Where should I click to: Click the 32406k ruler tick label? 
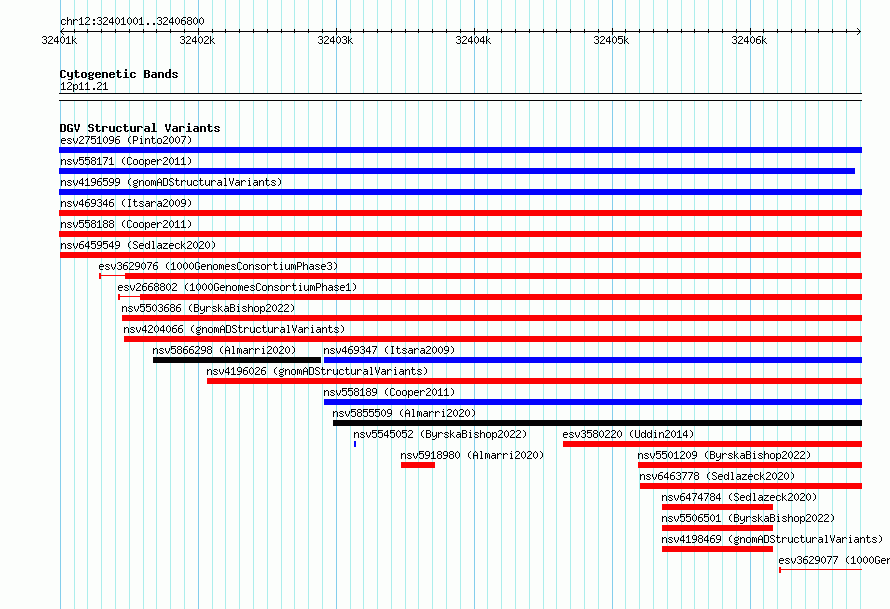click(x=749, y=40)
